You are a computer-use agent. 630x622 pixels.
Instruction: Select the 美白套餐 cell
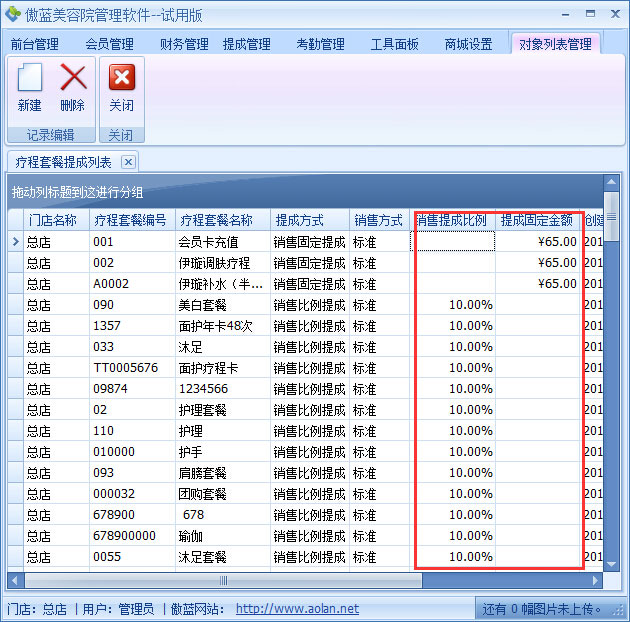tap(223, 305)
